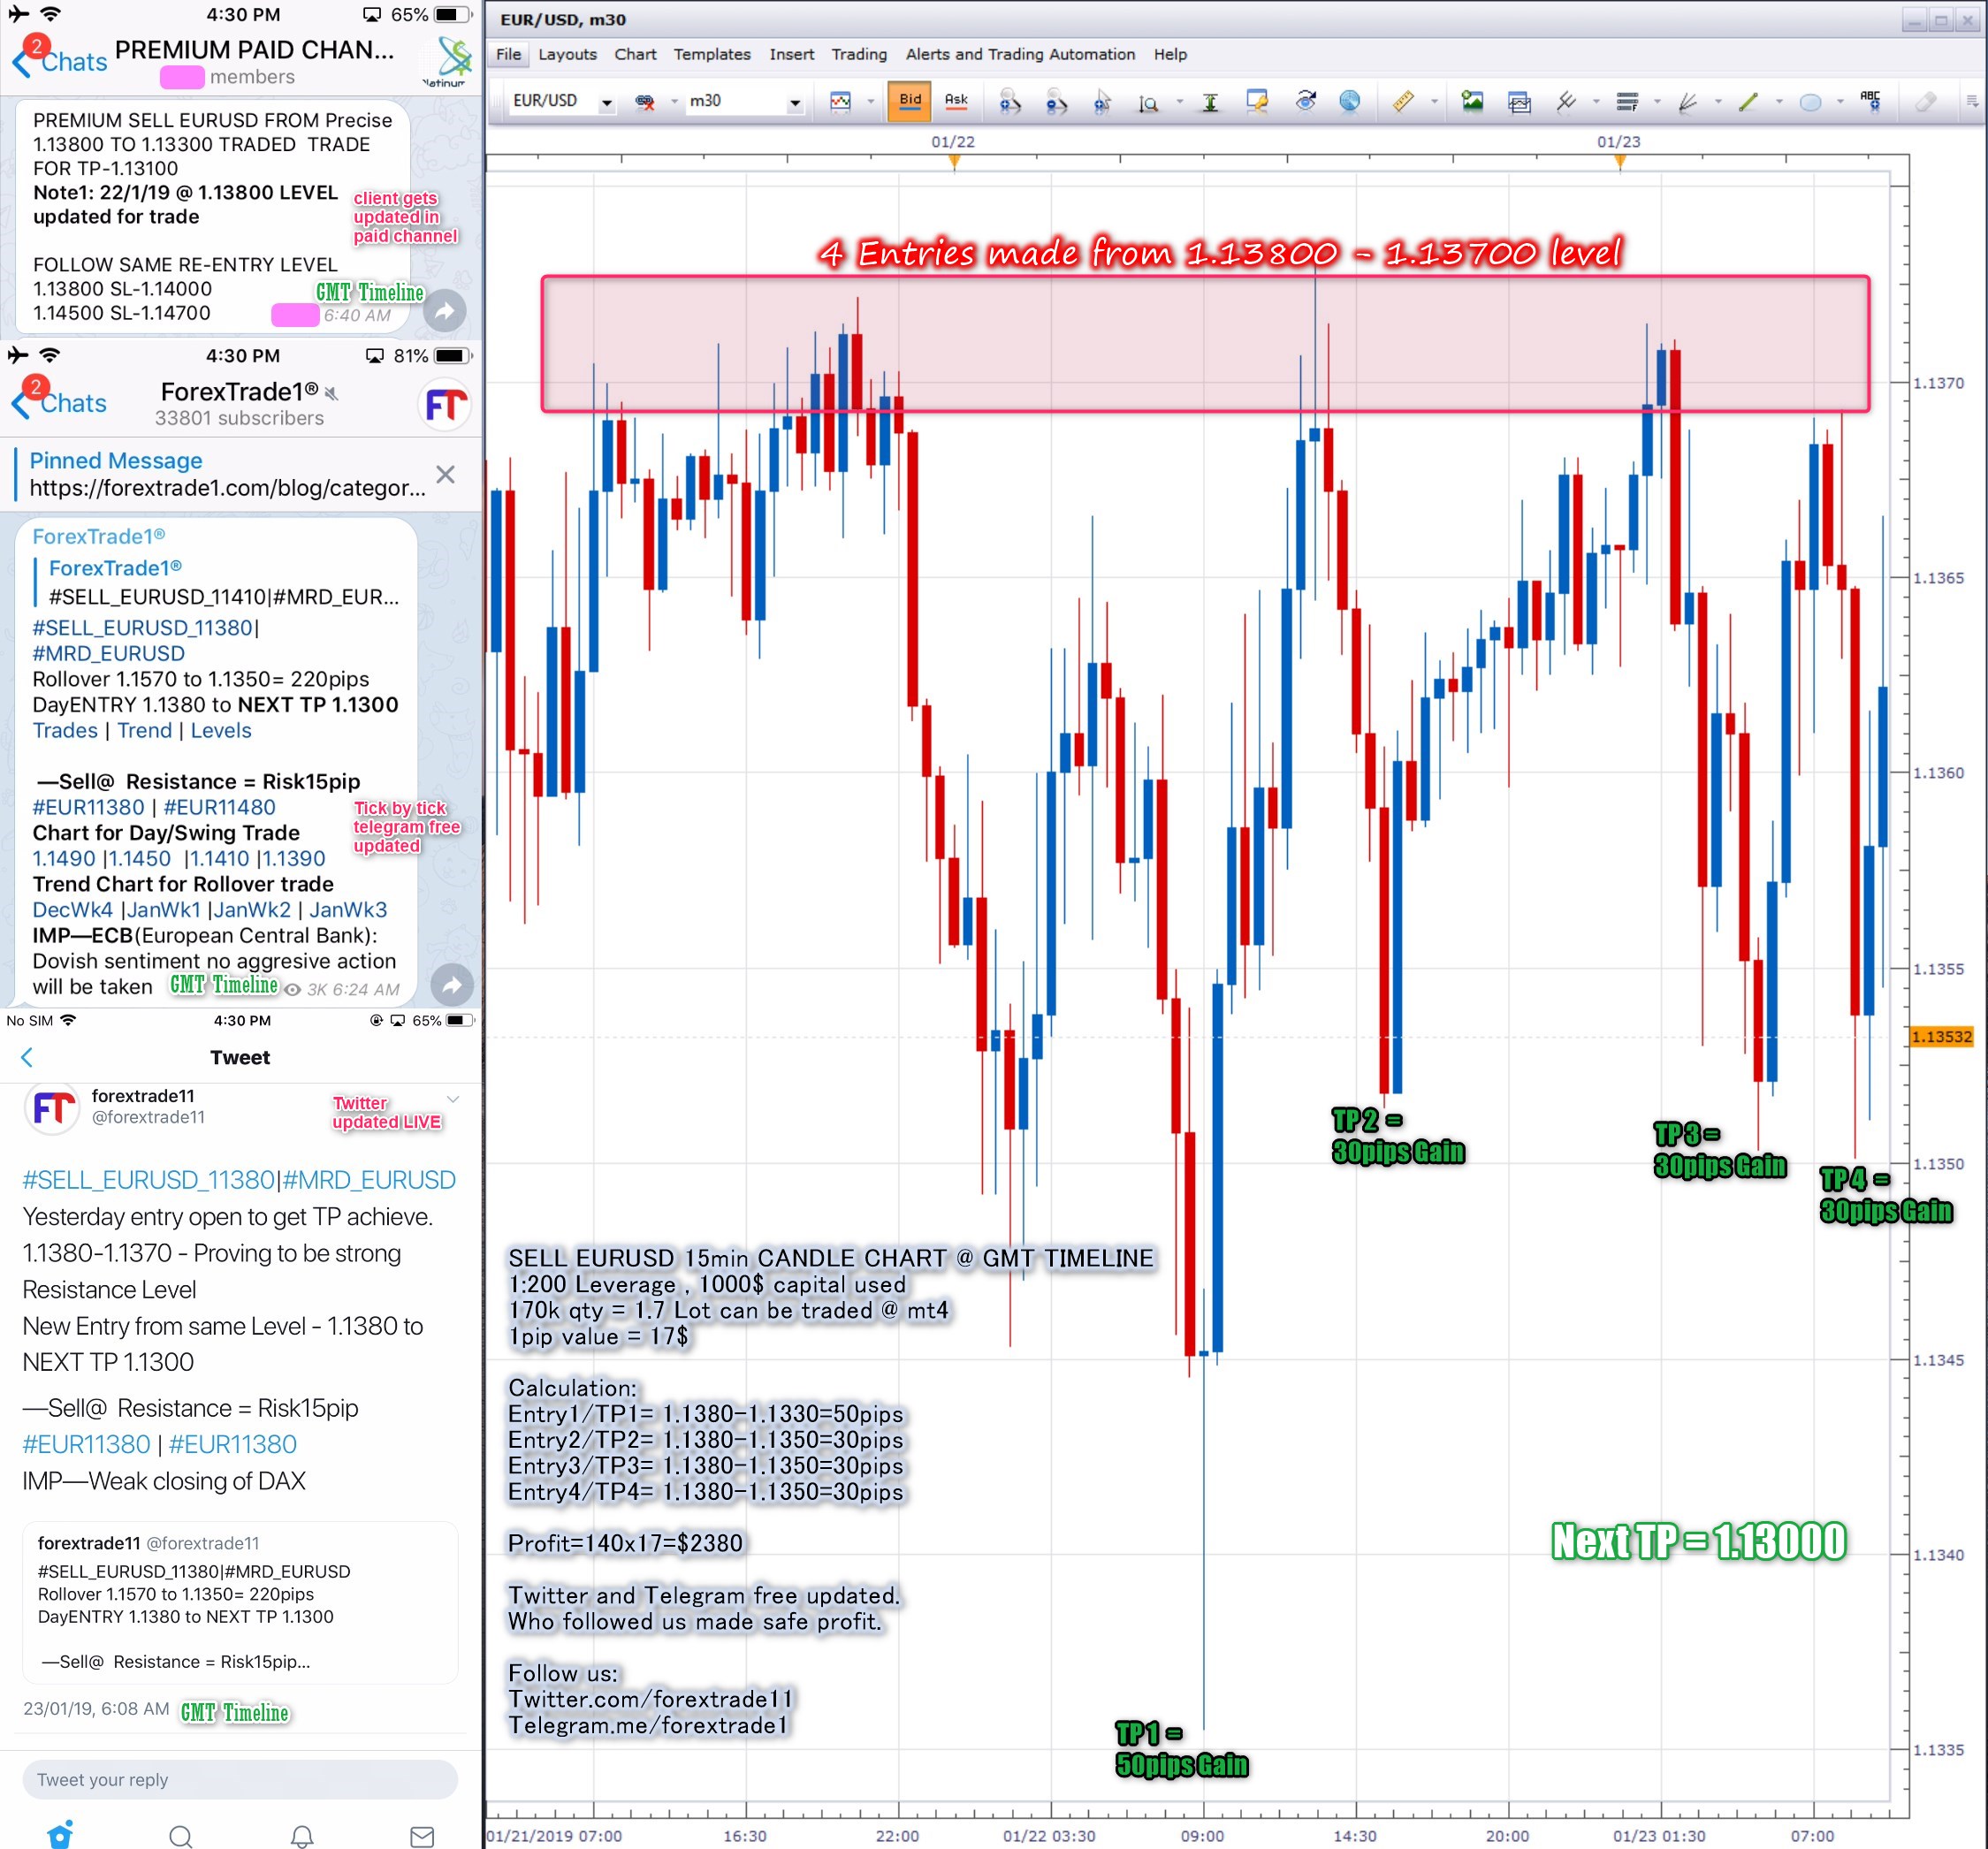Viewport: 1988px width, 1849px height.
Task: Expand the chart type dropdown arrow
Action: pos(870,102)
